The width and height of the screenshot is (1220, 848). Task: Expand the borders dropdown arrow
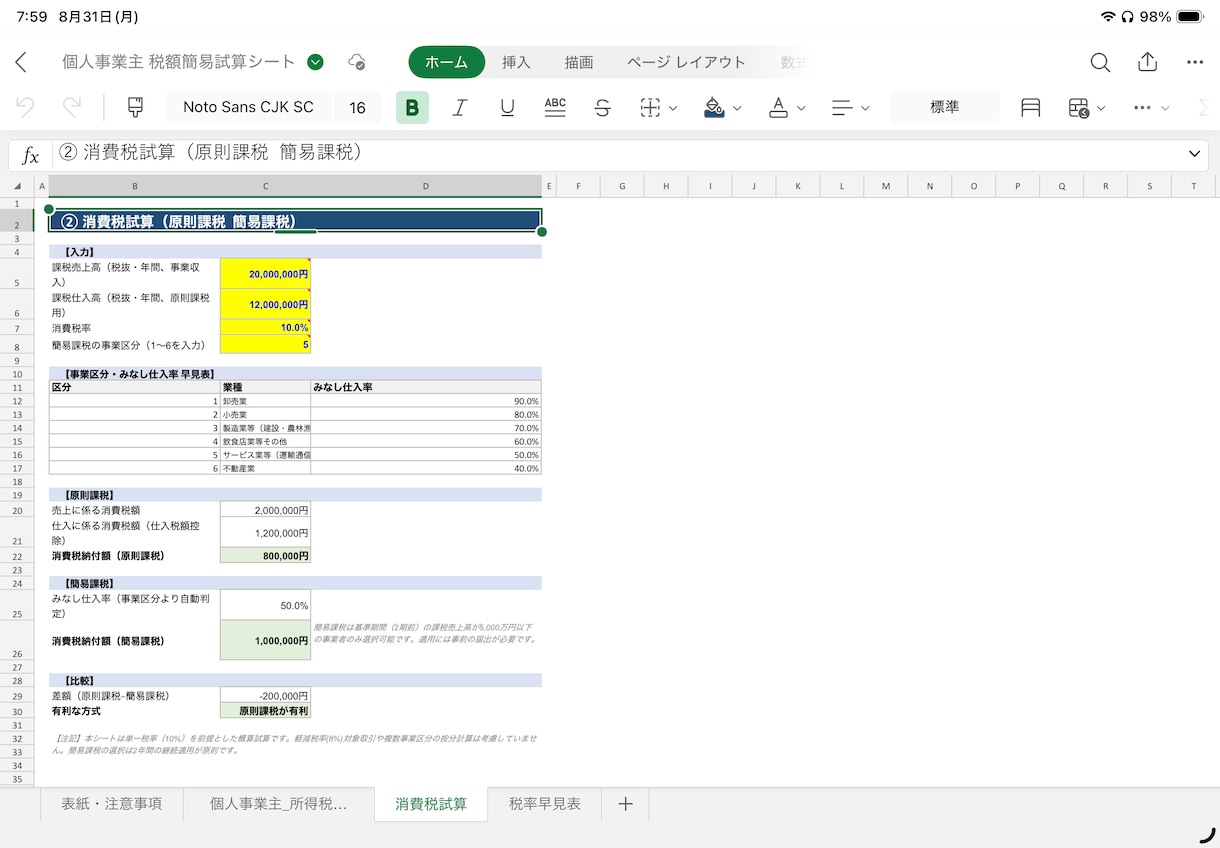point(673,108)
